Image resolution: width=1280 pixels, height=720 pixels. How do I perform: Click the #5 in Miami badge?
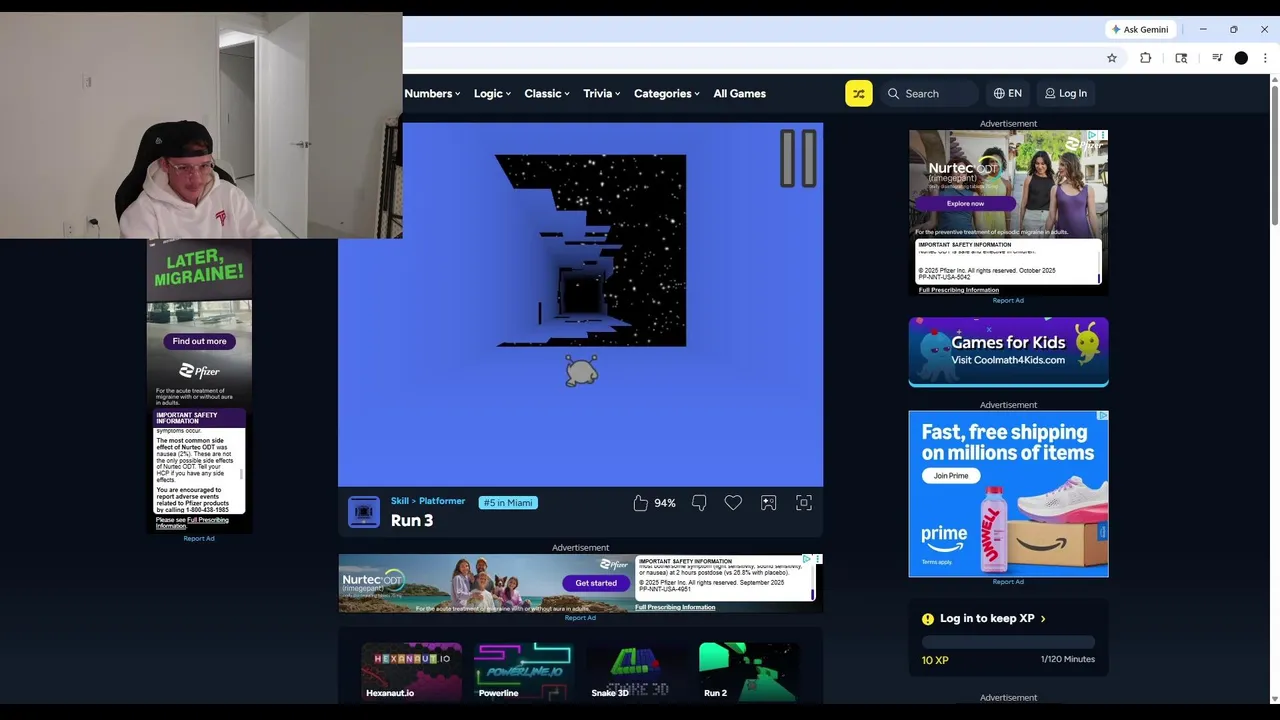508,502
